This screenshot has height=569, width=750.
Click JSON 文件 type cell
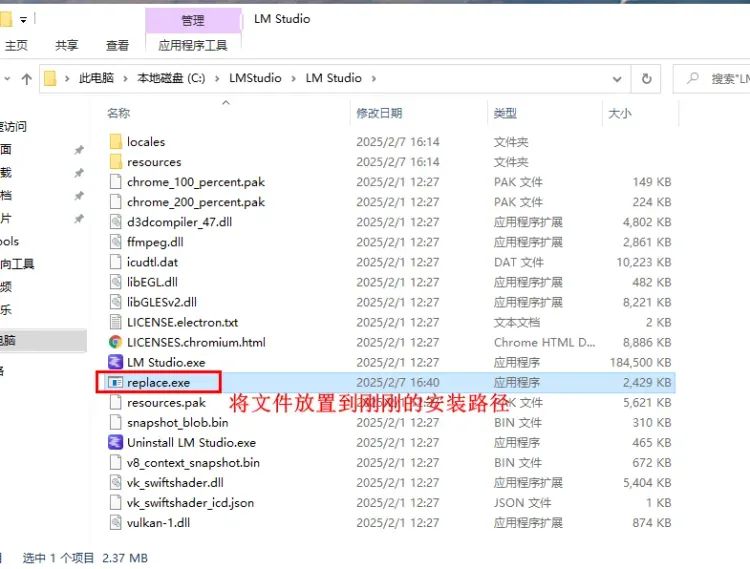522,503
